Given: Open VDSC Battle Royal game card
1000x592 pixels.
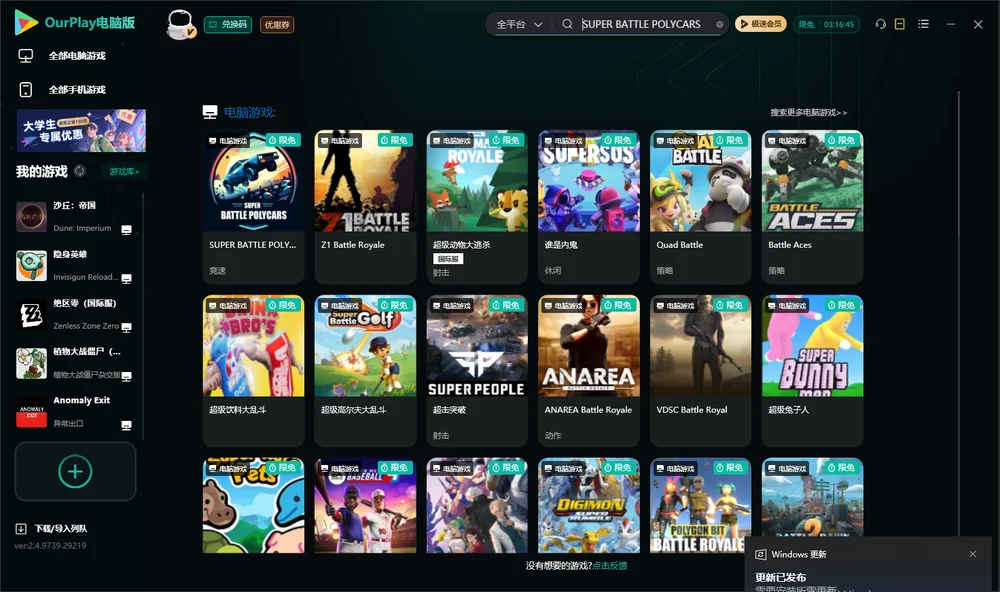Looking at the screenshot, I should pos(700,371).
